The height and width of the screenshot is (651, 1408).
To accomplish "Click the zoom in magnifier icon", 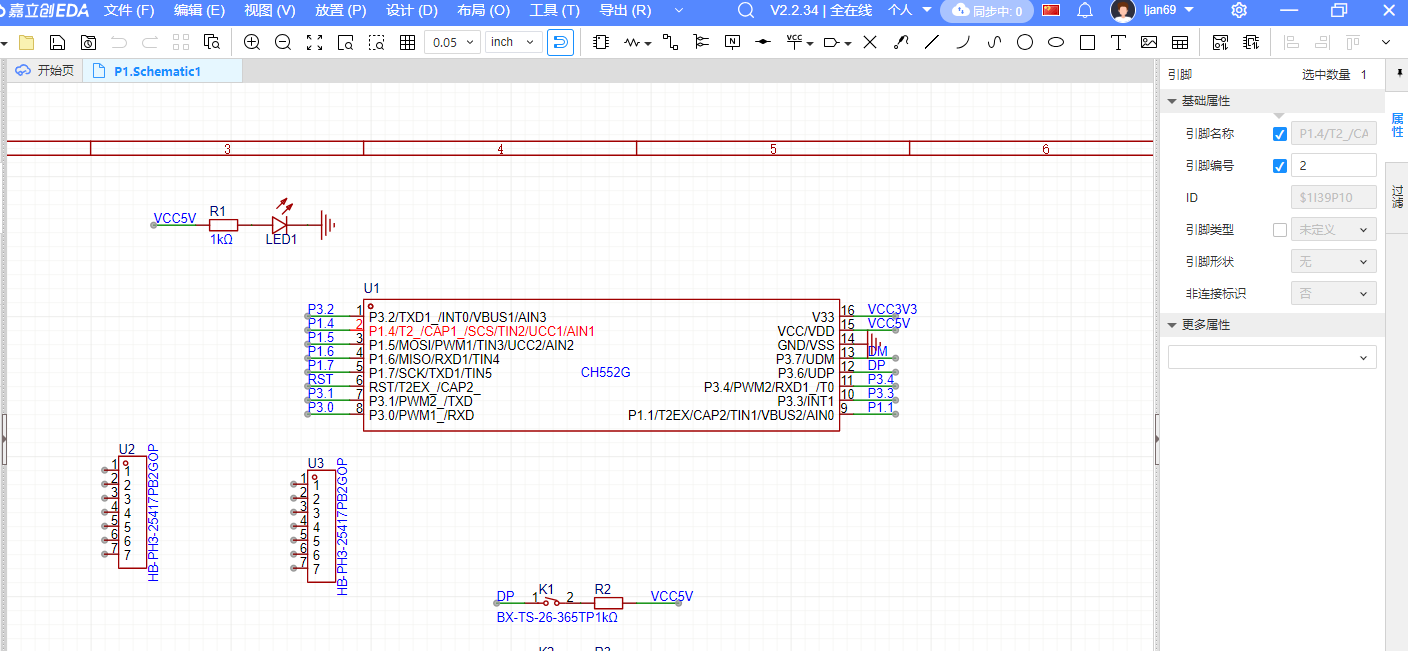I will click(252, 43).
